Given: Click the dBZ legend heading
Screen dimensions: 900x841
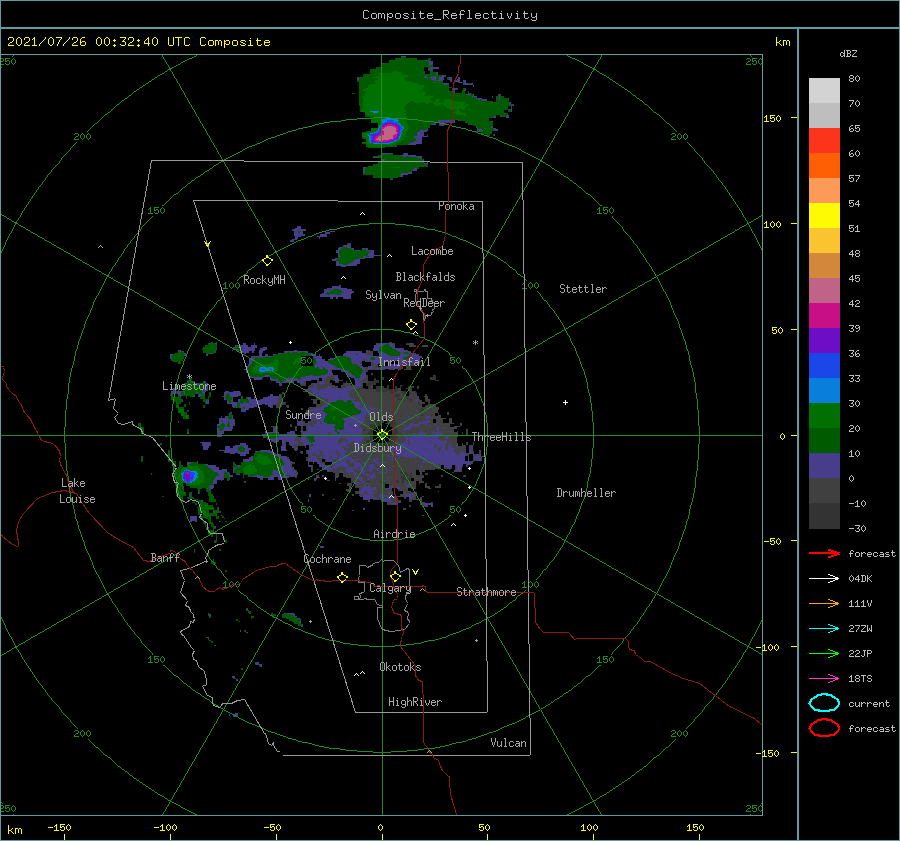Looking at the screenshot, I should coord(848,53).
